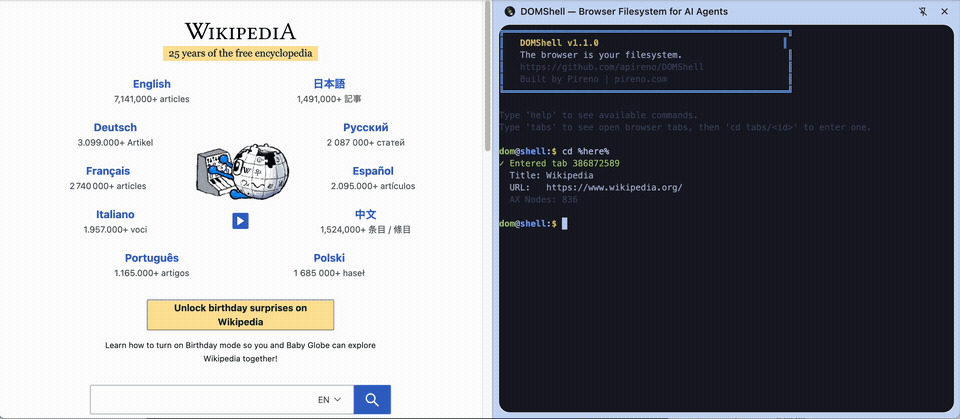The height and width of the screenshot is (419, 960).
Task: Click '2.095.000+ artículos' text
Action: tap(373, 186)
